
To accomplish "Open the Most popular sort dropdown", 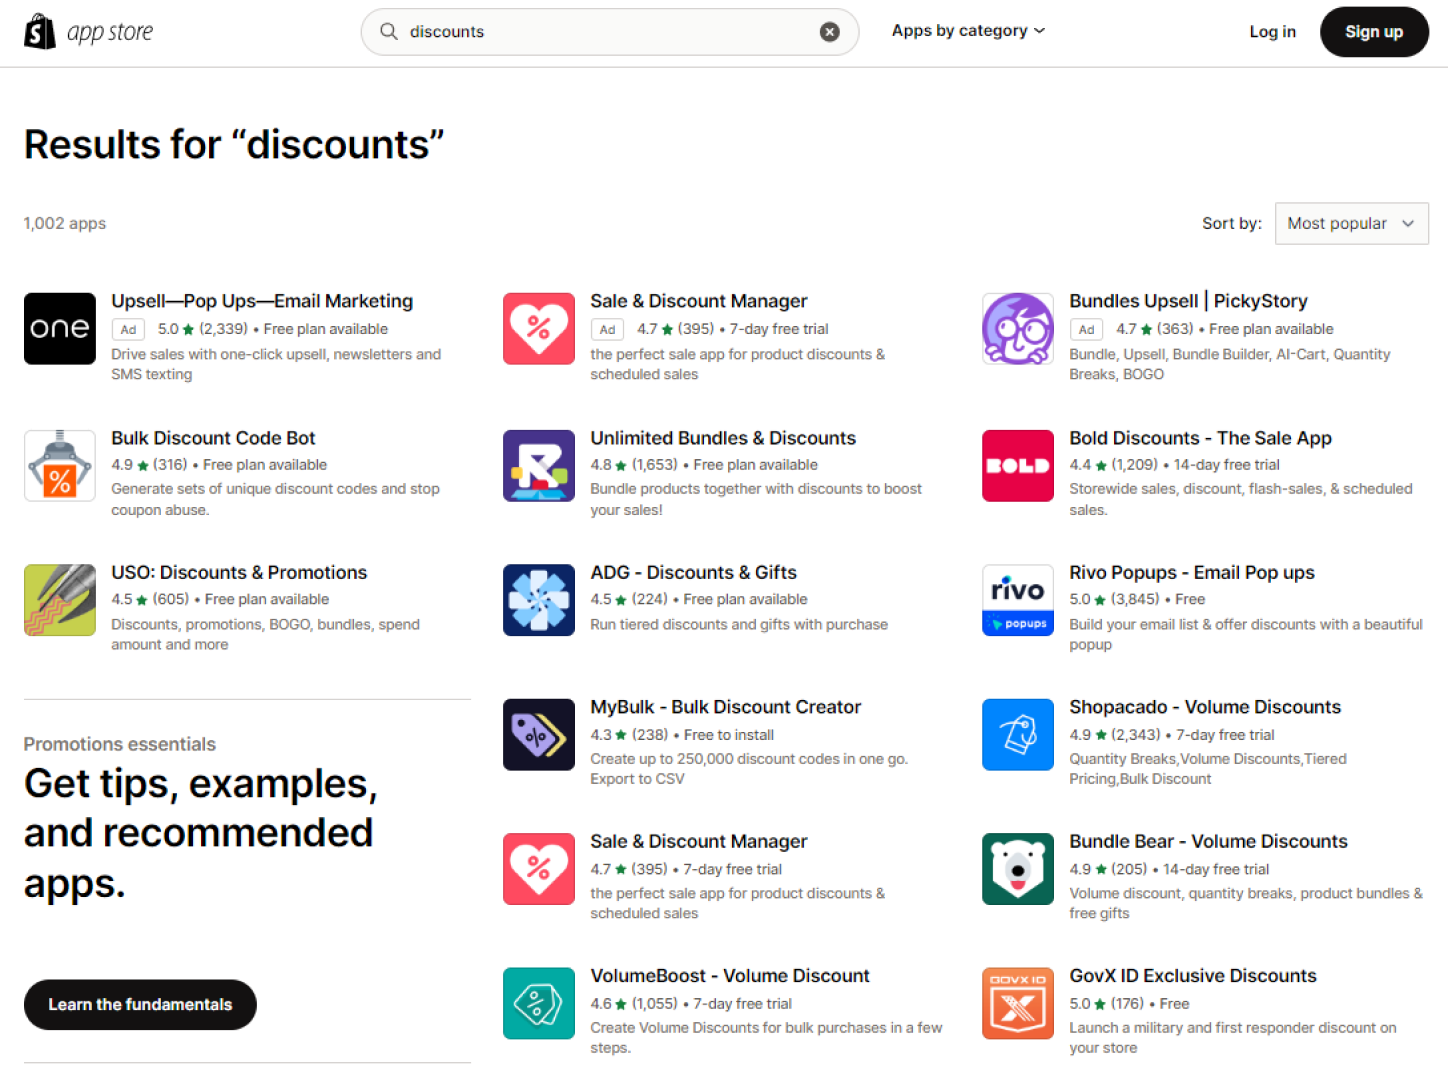I will pyautogui.click(x=1351, y=224).
